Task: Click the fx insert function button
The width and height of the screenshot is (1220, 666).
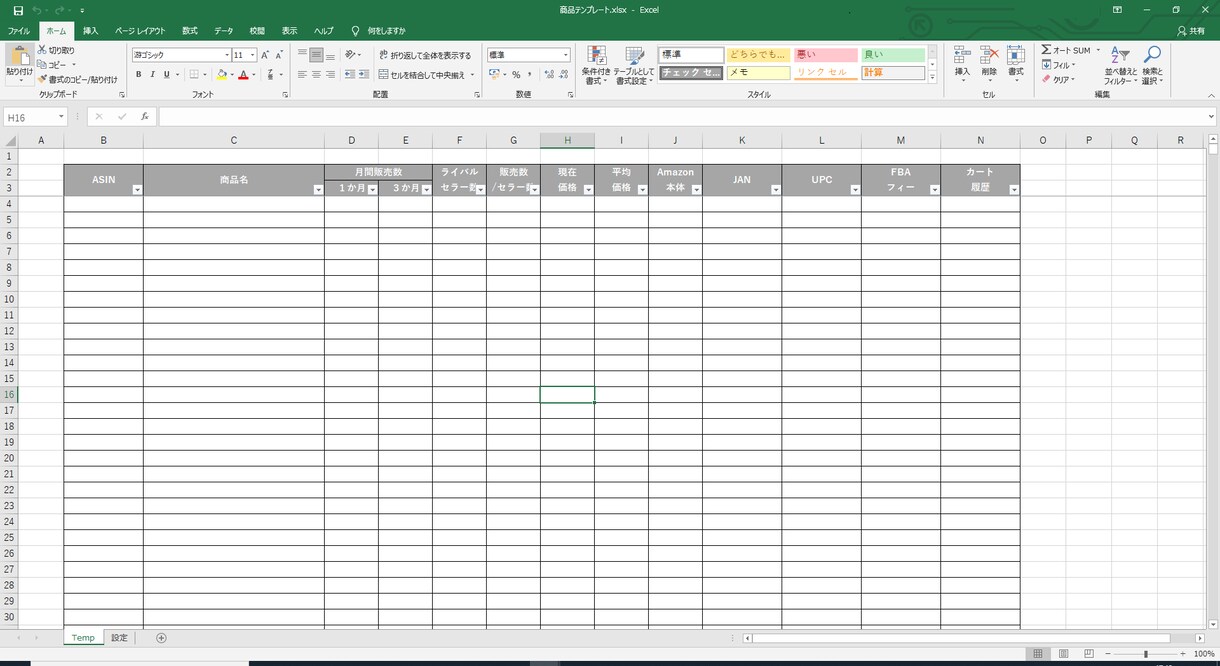Action: [144, 117]
